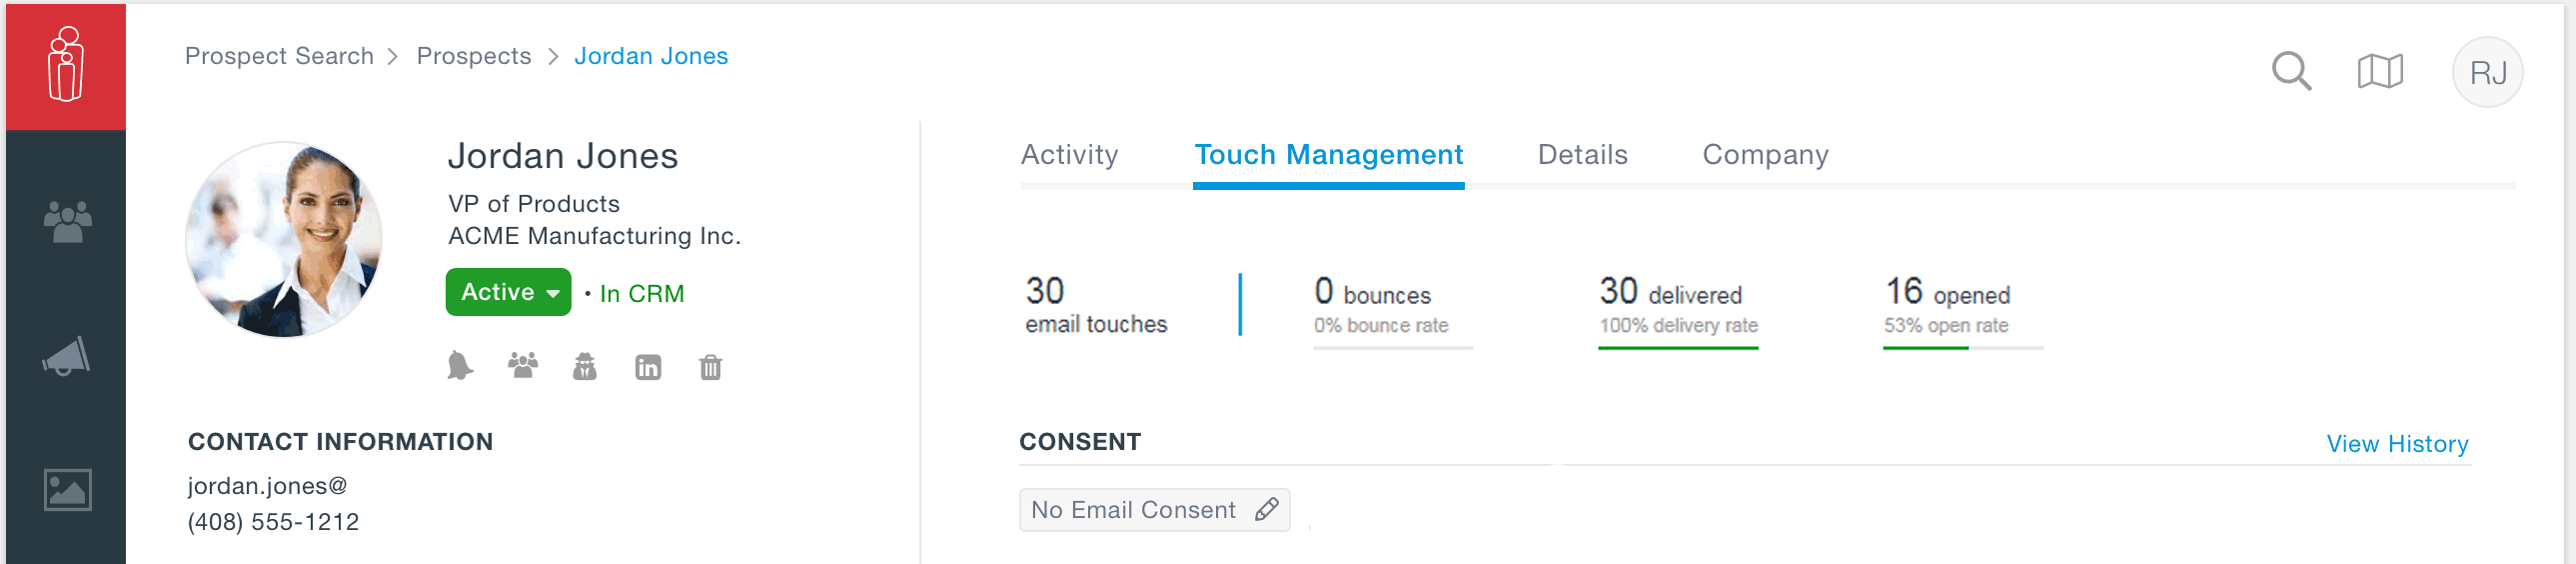Open the megaphone campaigns sidebar icon
Screen dimensions: 2576x564
point(67,356)
